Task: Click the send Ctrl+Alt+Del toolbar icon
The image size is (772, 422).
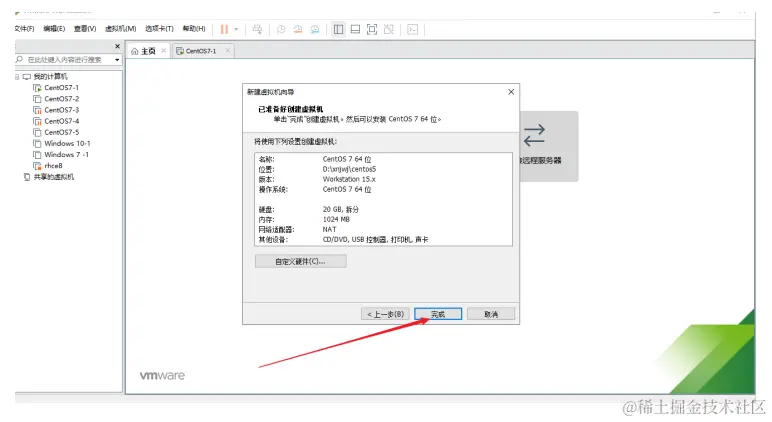Action: point(257,30)
